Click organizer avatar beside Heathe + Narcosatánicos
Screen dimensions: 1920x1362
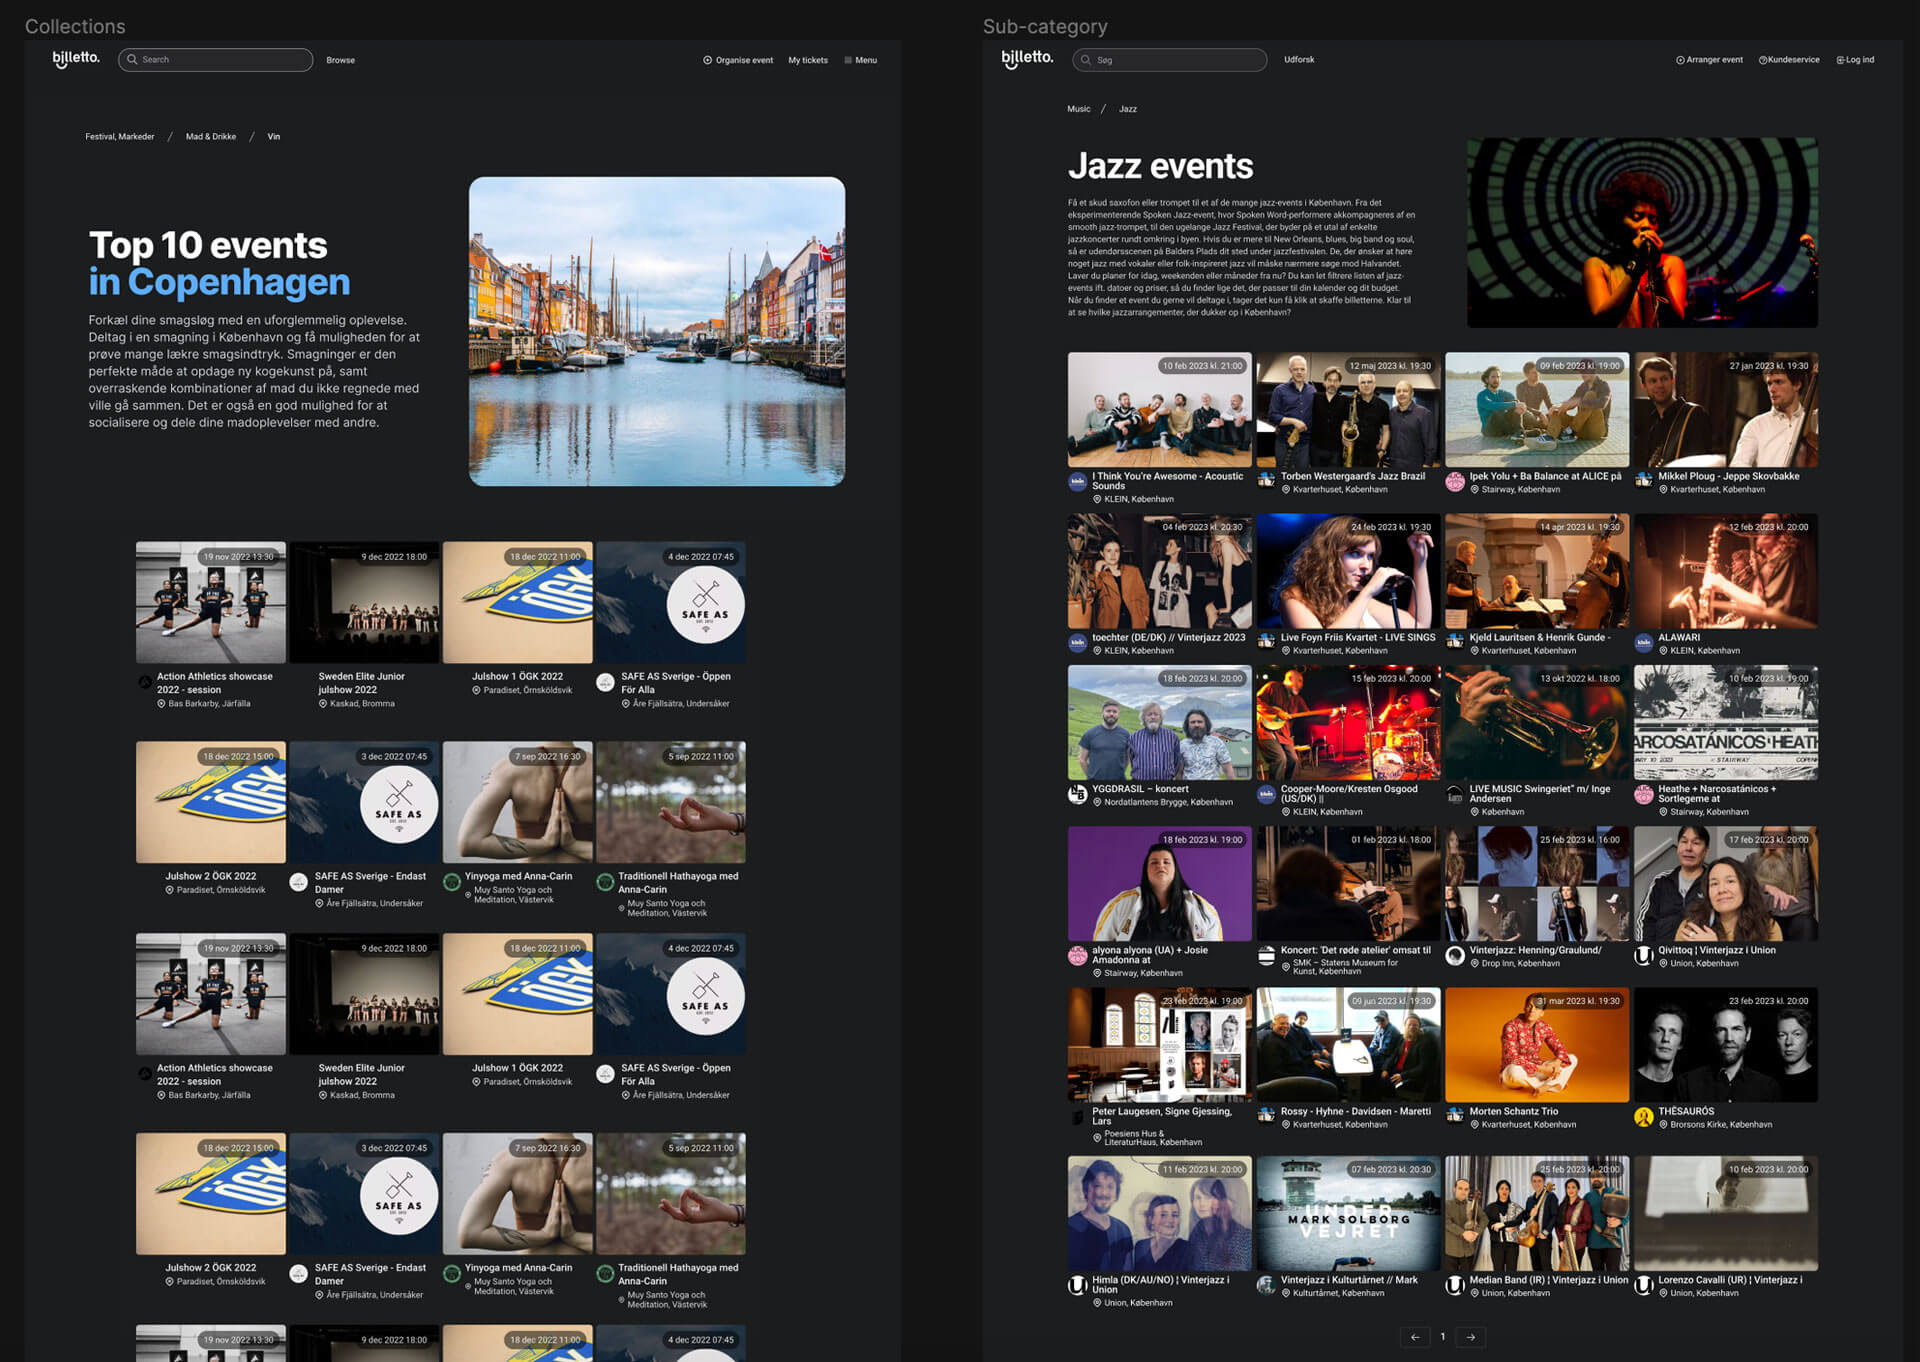[1643, 794]
